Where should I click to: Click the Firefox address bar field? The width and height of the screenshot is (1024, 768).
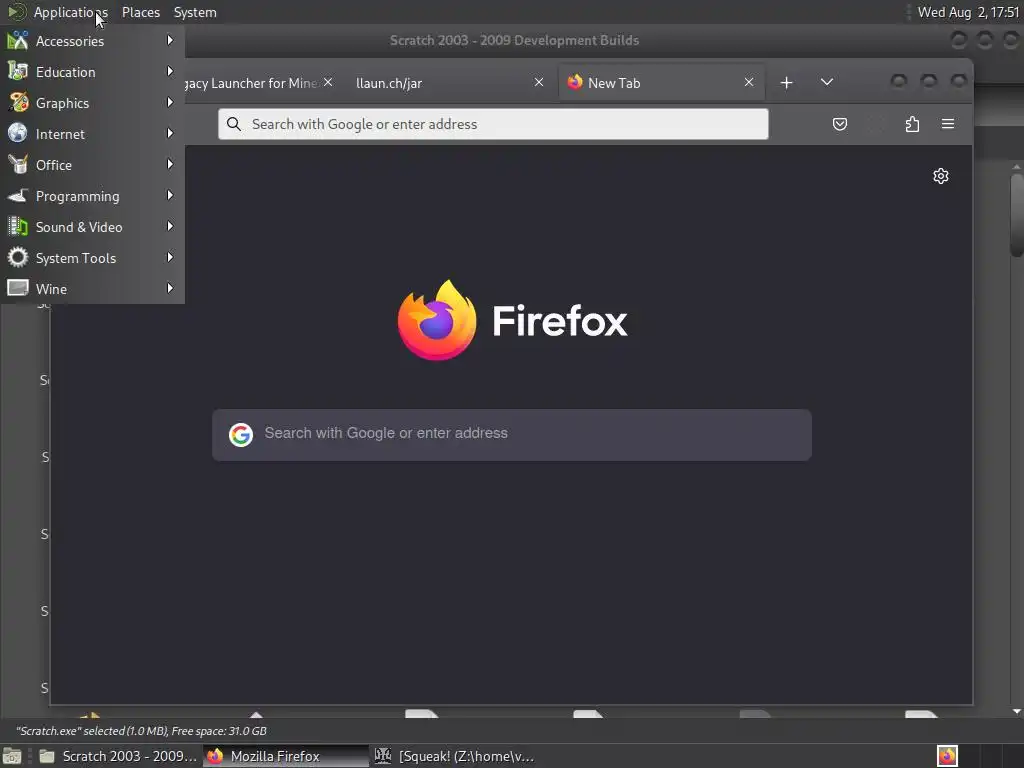point(493,124)
